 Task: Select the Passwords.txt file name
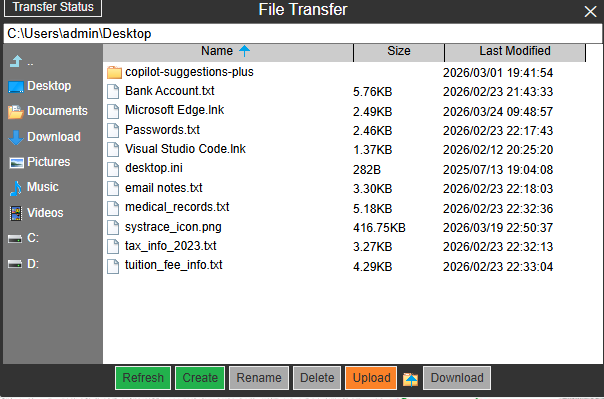pos(163,130)
